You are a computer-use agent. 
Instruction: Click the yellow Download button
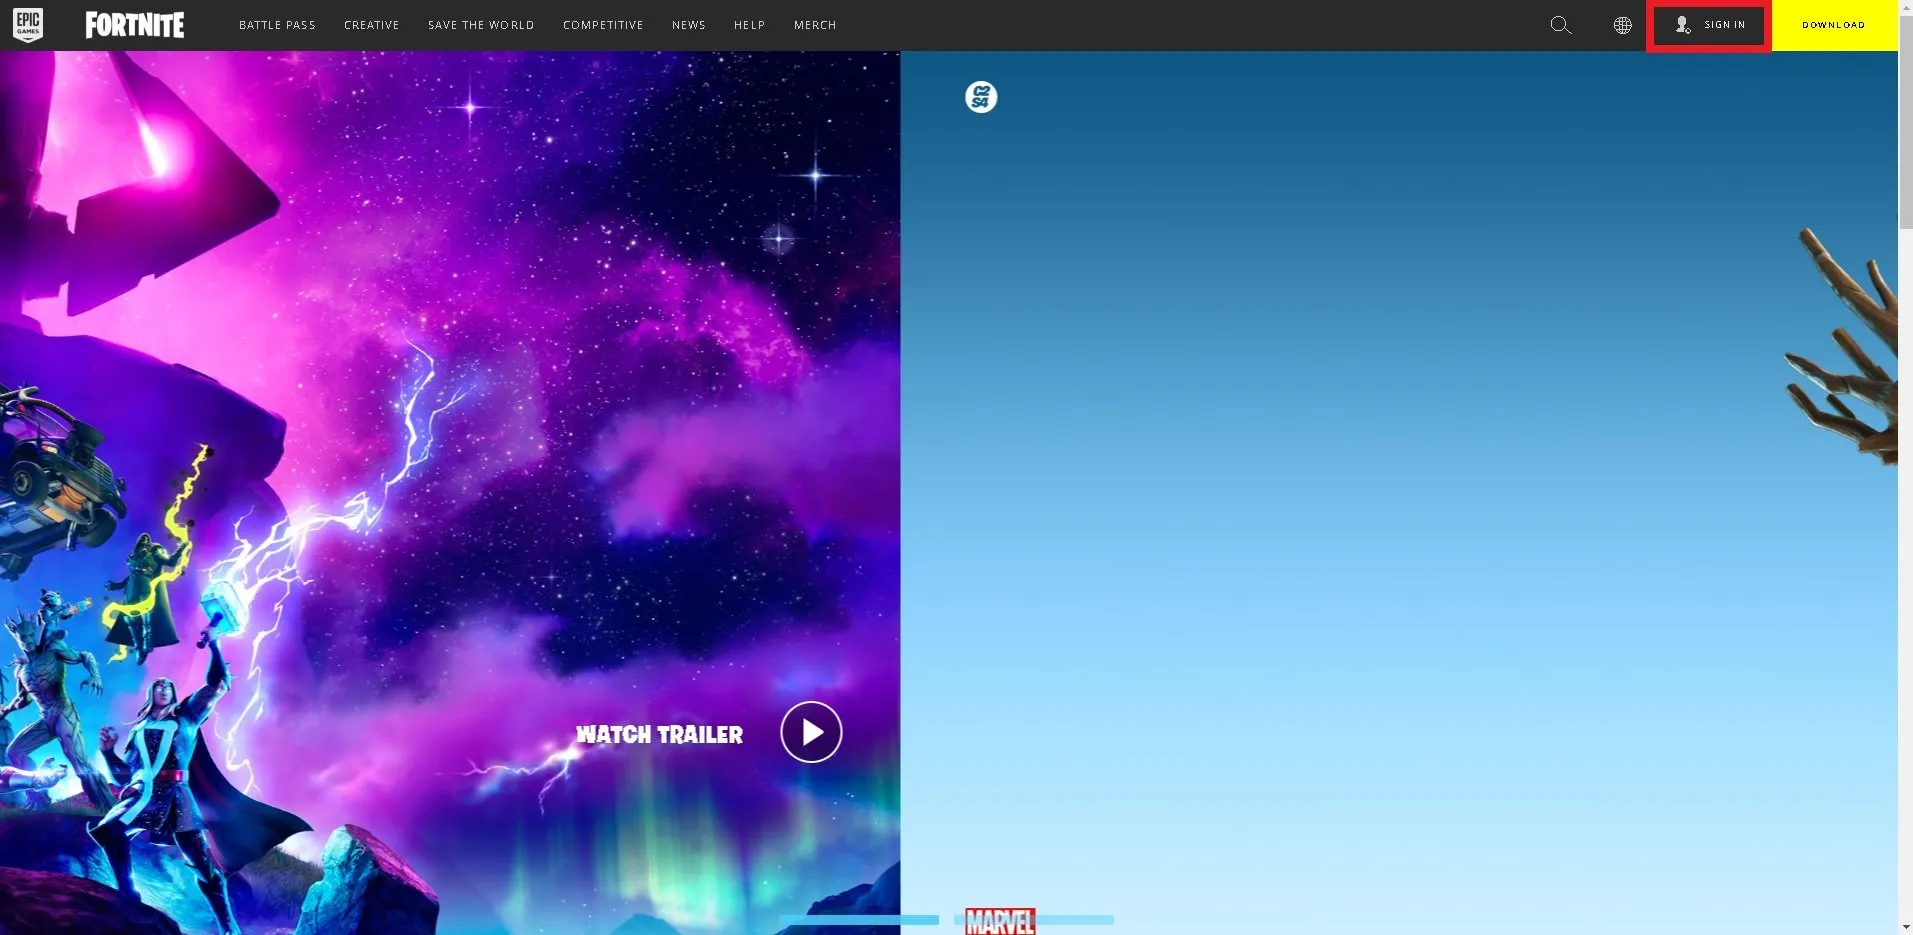pos(1833,25)
